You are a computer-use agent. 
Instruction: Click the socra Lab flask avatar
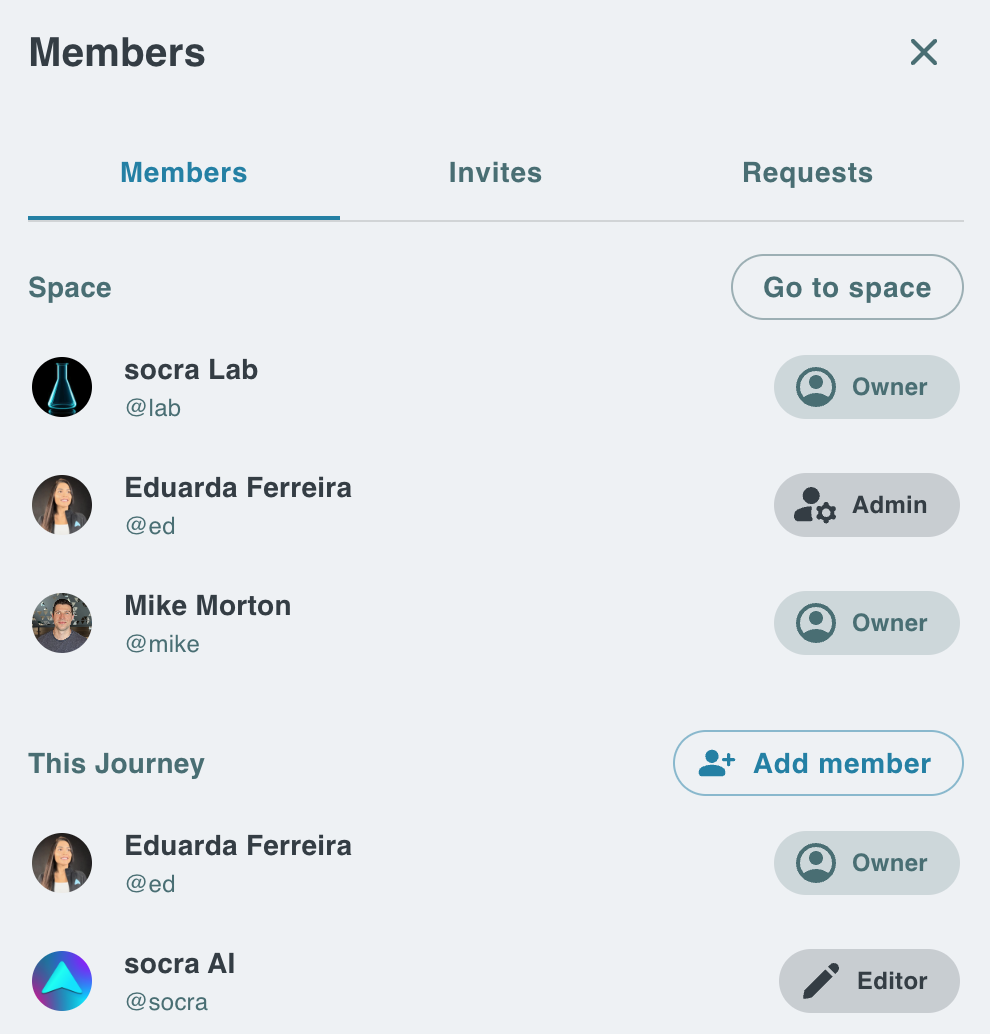point(62,387)
